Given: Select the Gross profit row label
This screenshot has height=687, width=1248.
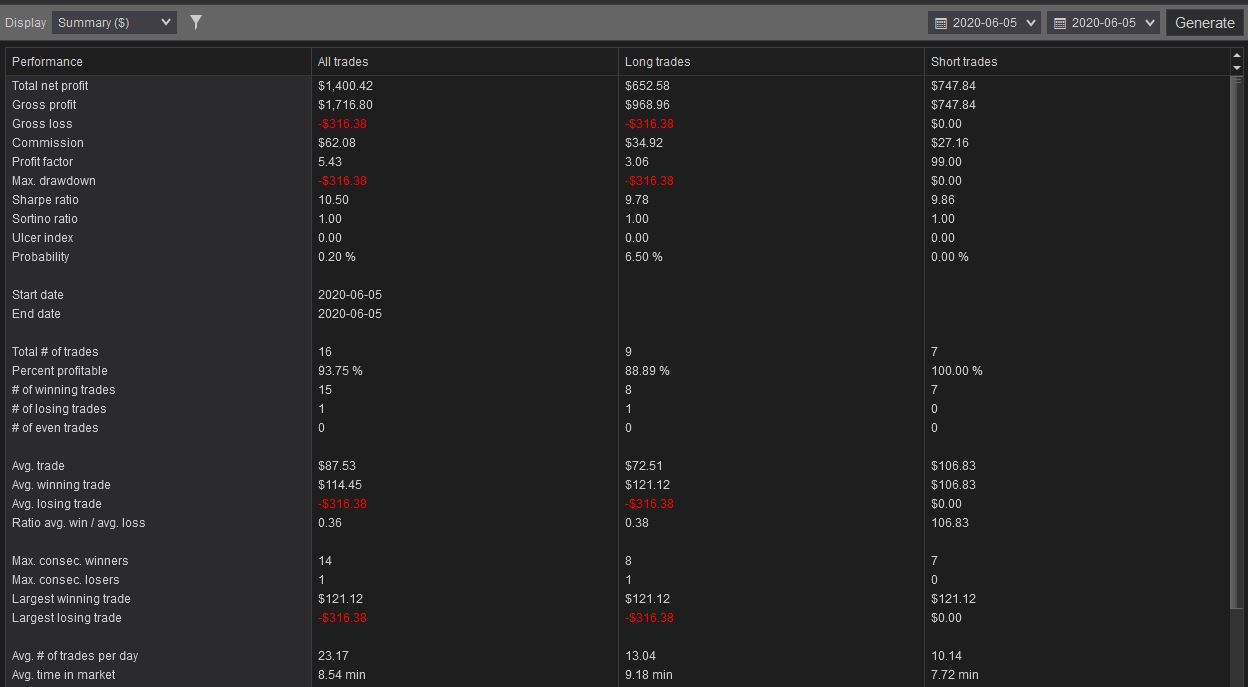Looking at the screenshot, I should click(x=44, y=105).
